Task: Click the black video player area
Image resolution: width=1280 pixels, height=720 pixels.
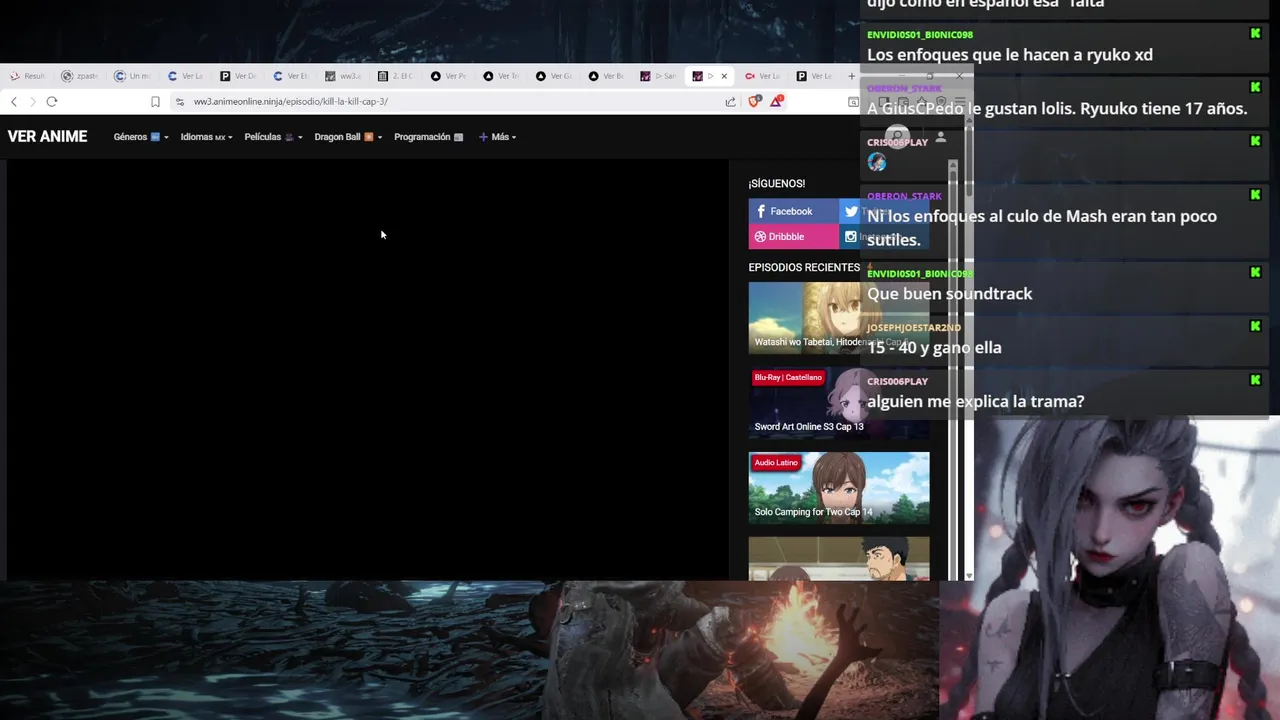Action: (x=368, y=370)
